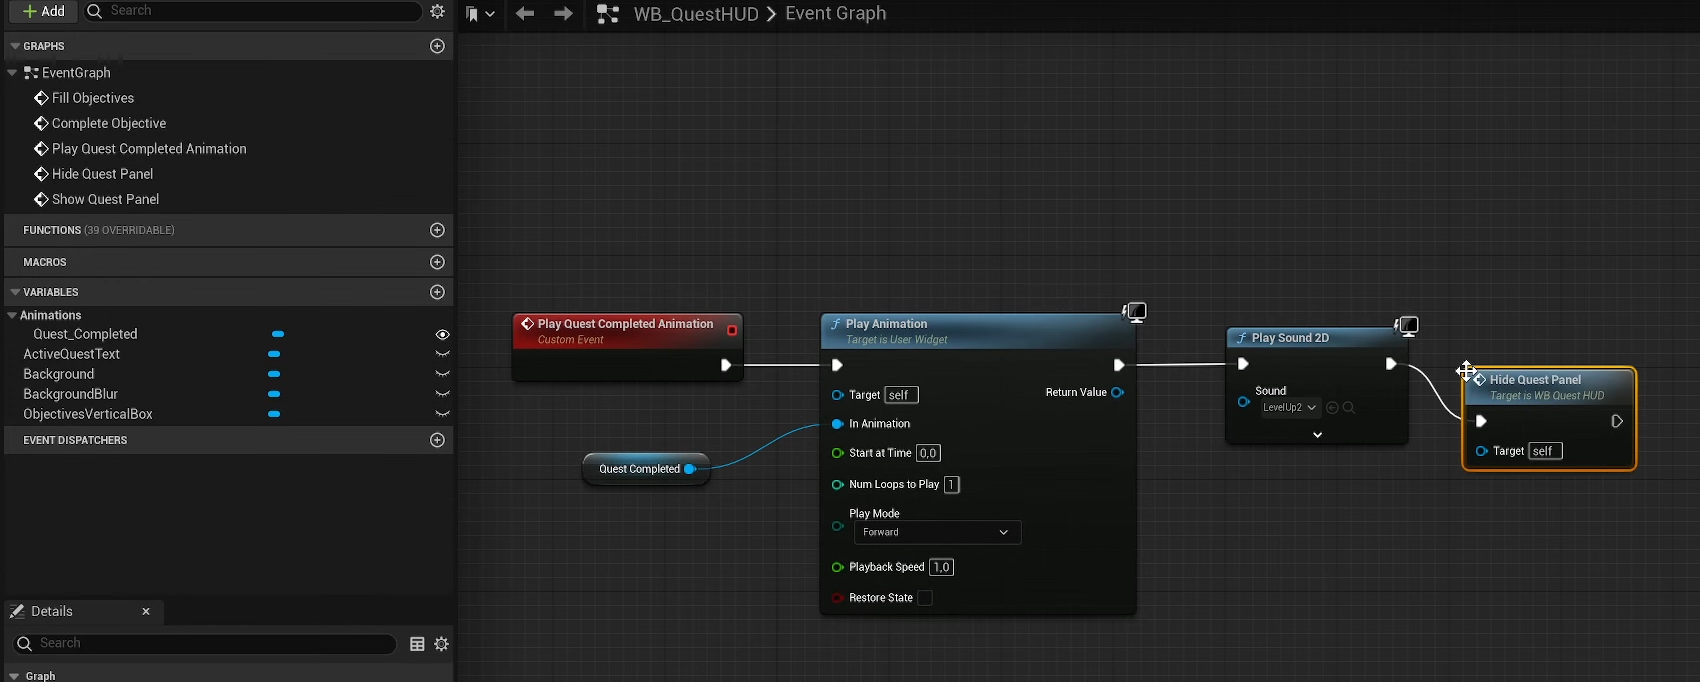Enable the Restore State checkbox
The image size is (1700, 682).
[925, 598]
